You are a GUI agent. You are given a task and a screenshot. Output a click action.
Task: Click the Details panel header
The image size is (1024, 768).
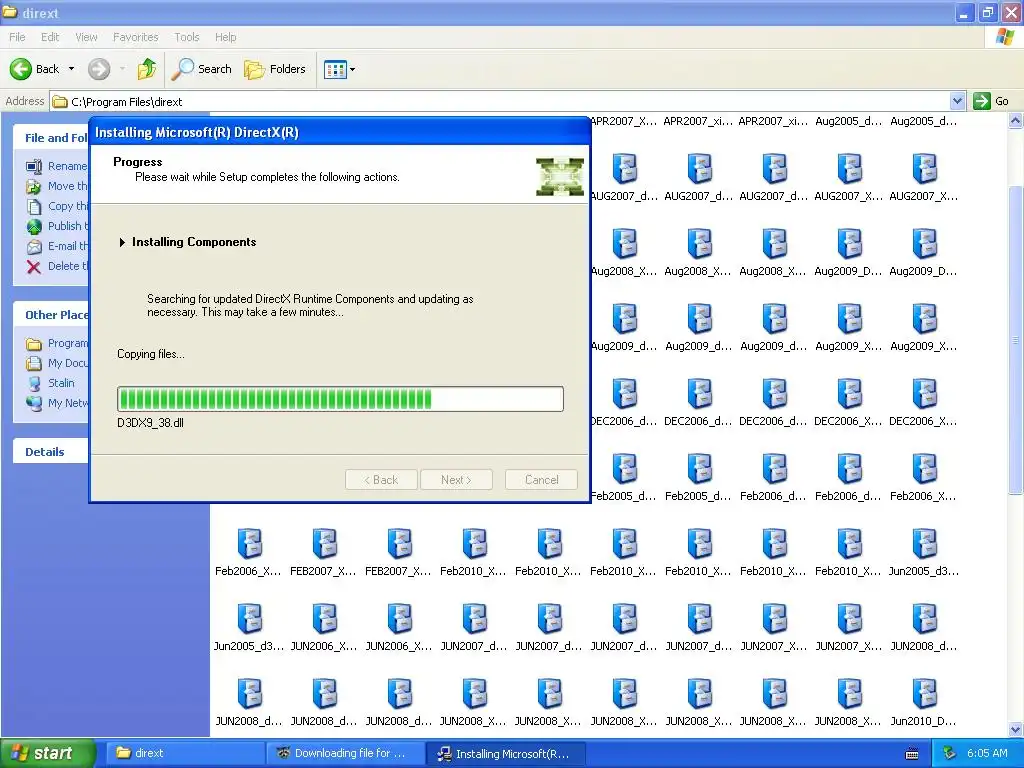tap(51, 452)
